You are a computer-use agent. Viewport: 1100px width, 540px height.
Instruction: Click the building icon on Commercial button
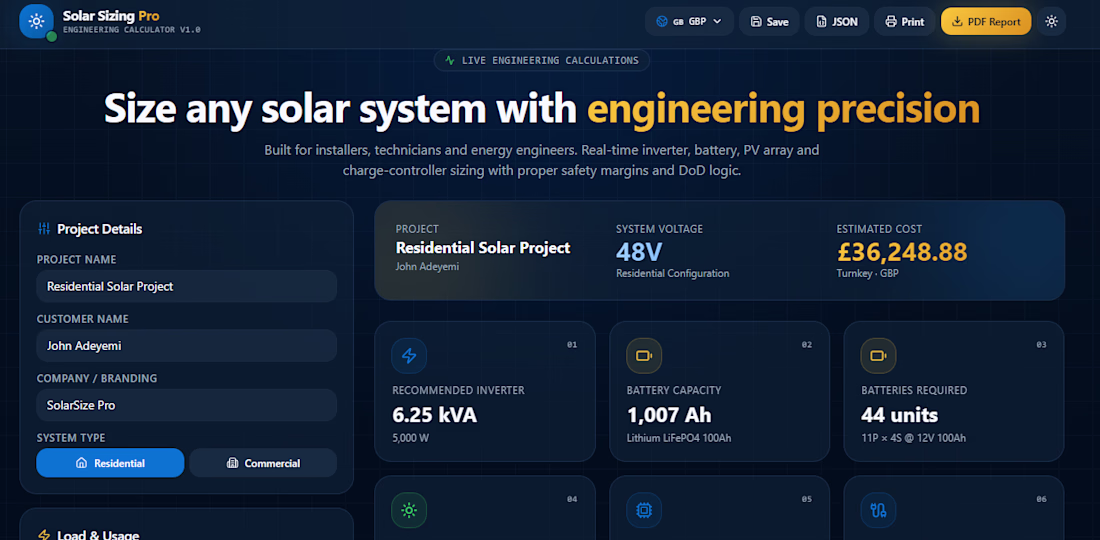pos(232,463)
